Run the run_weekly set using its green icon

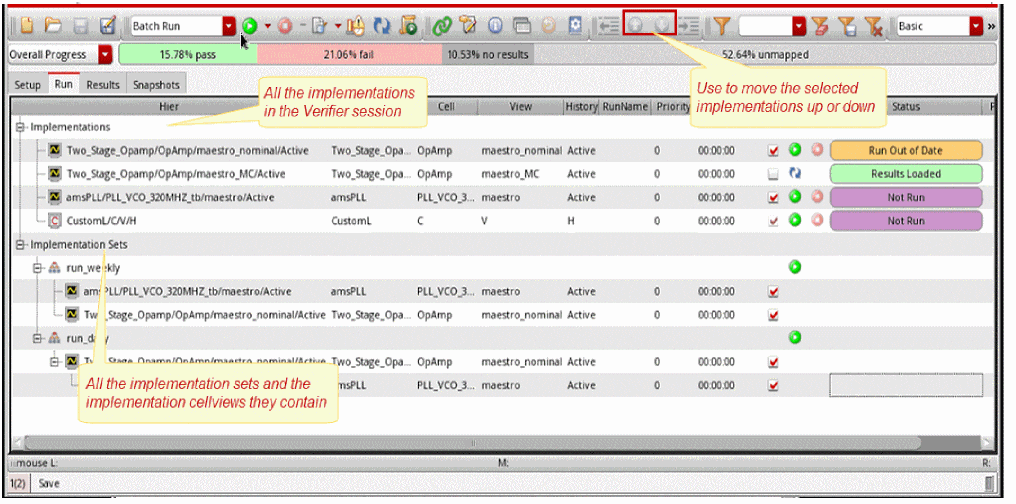click(x=795, y=267)
